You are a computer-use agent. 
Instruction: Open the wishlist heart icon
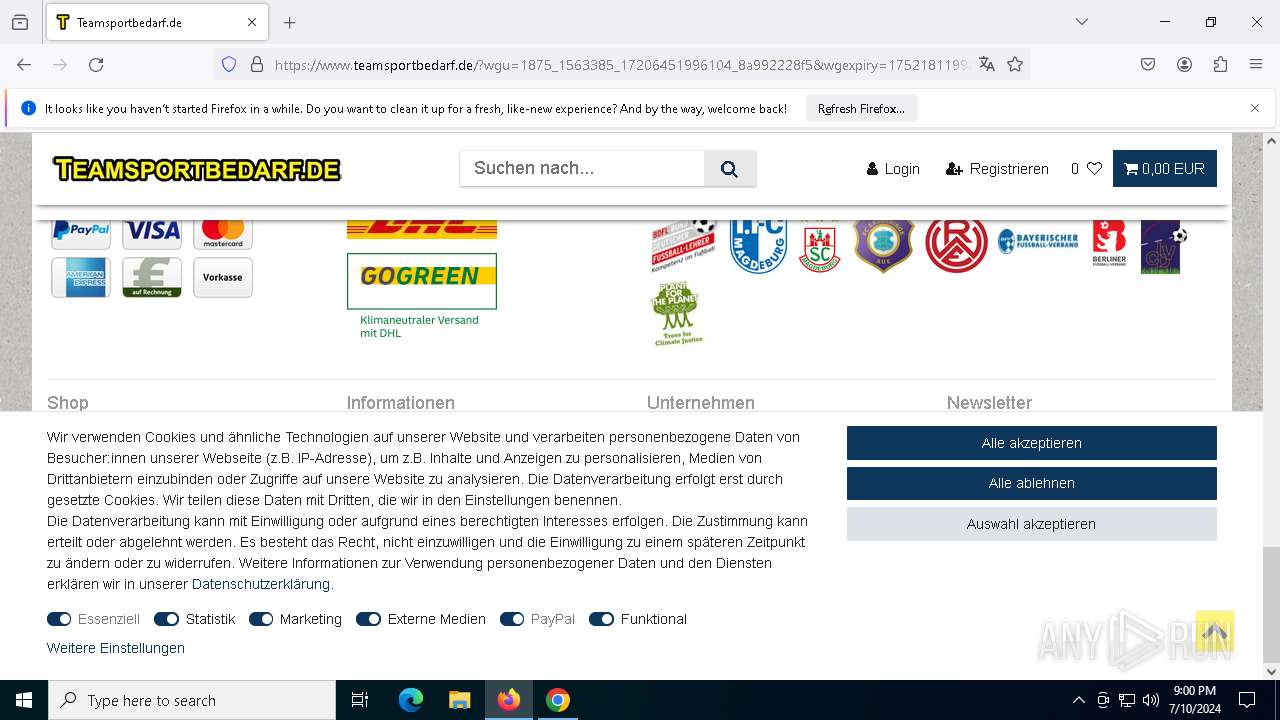(1094, 169)
